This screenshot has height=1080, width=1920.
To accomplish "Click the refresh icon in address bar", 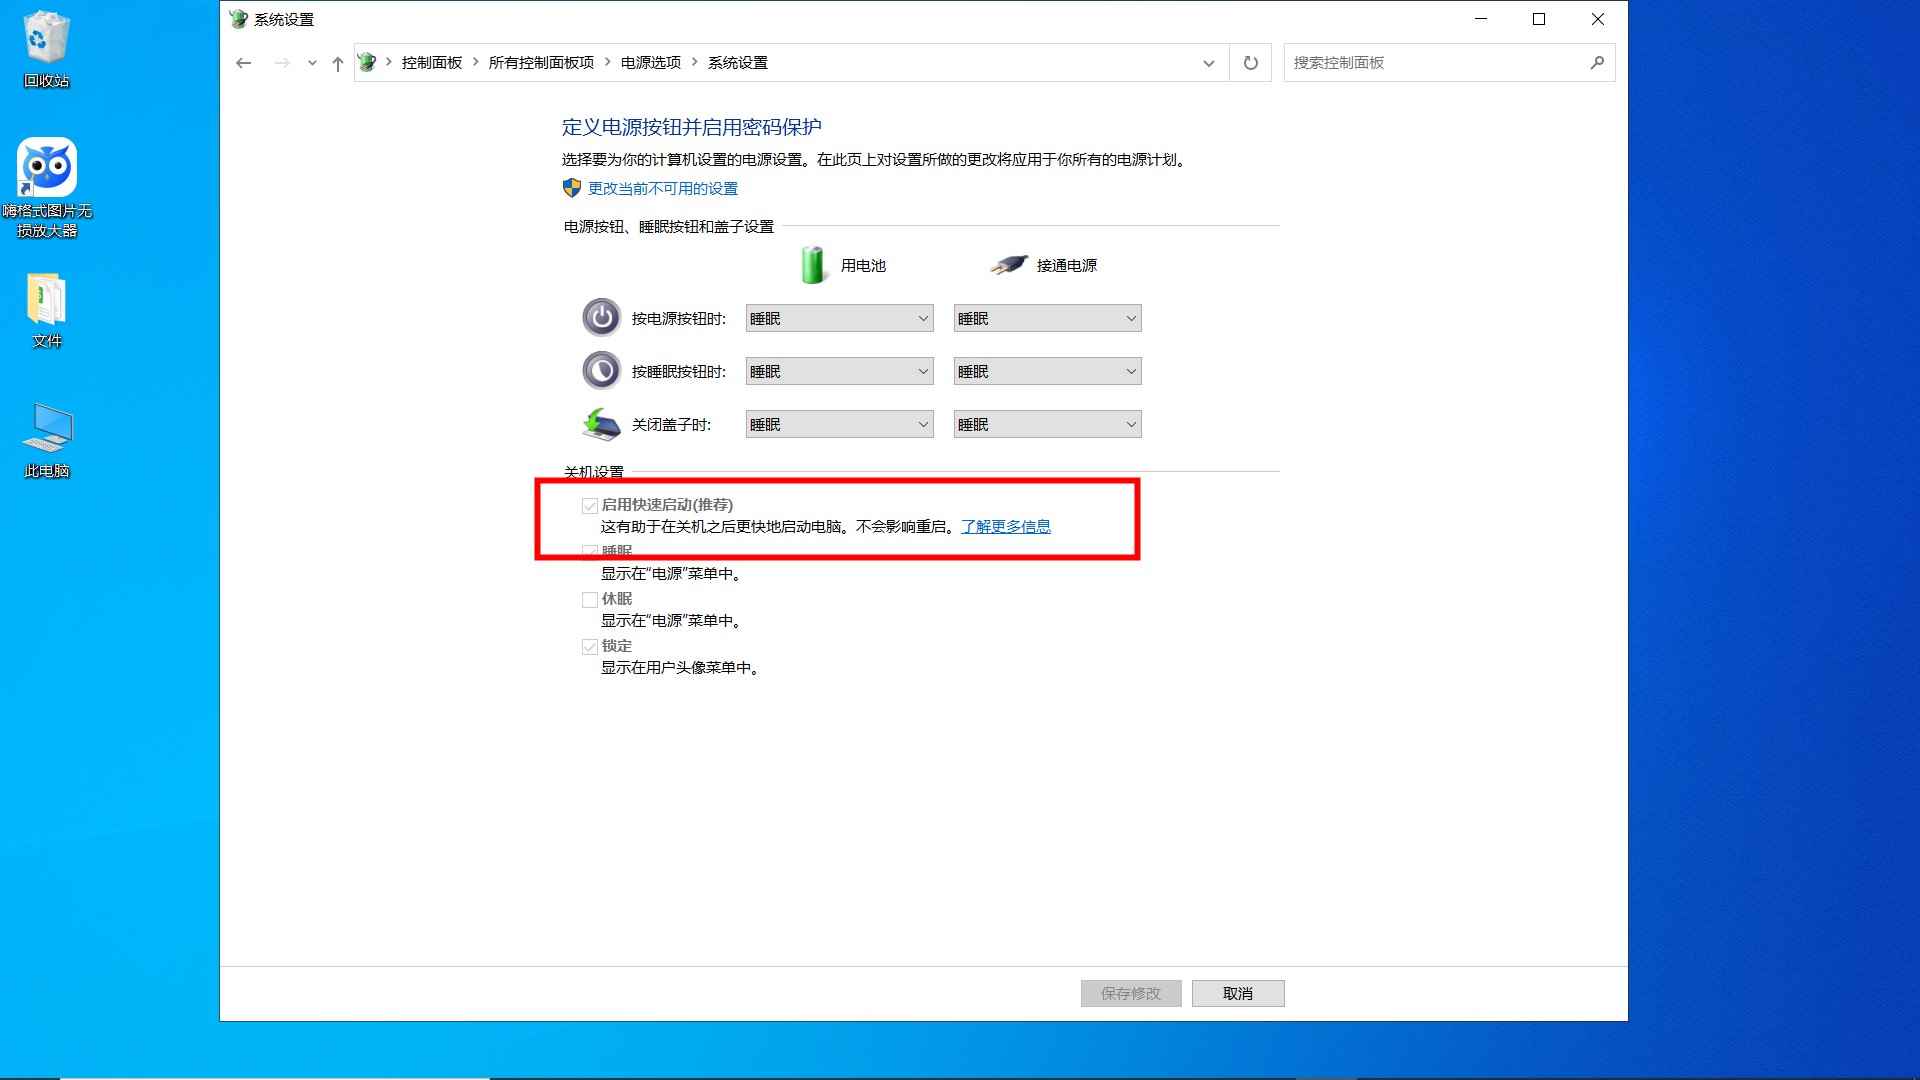I will pos(1249,62).
